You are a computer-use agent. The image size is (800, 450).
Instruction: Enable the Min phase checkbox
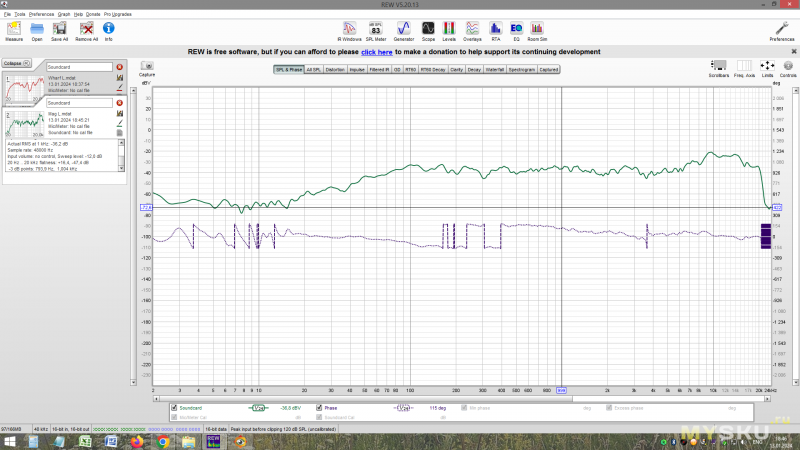click(465, 408)
